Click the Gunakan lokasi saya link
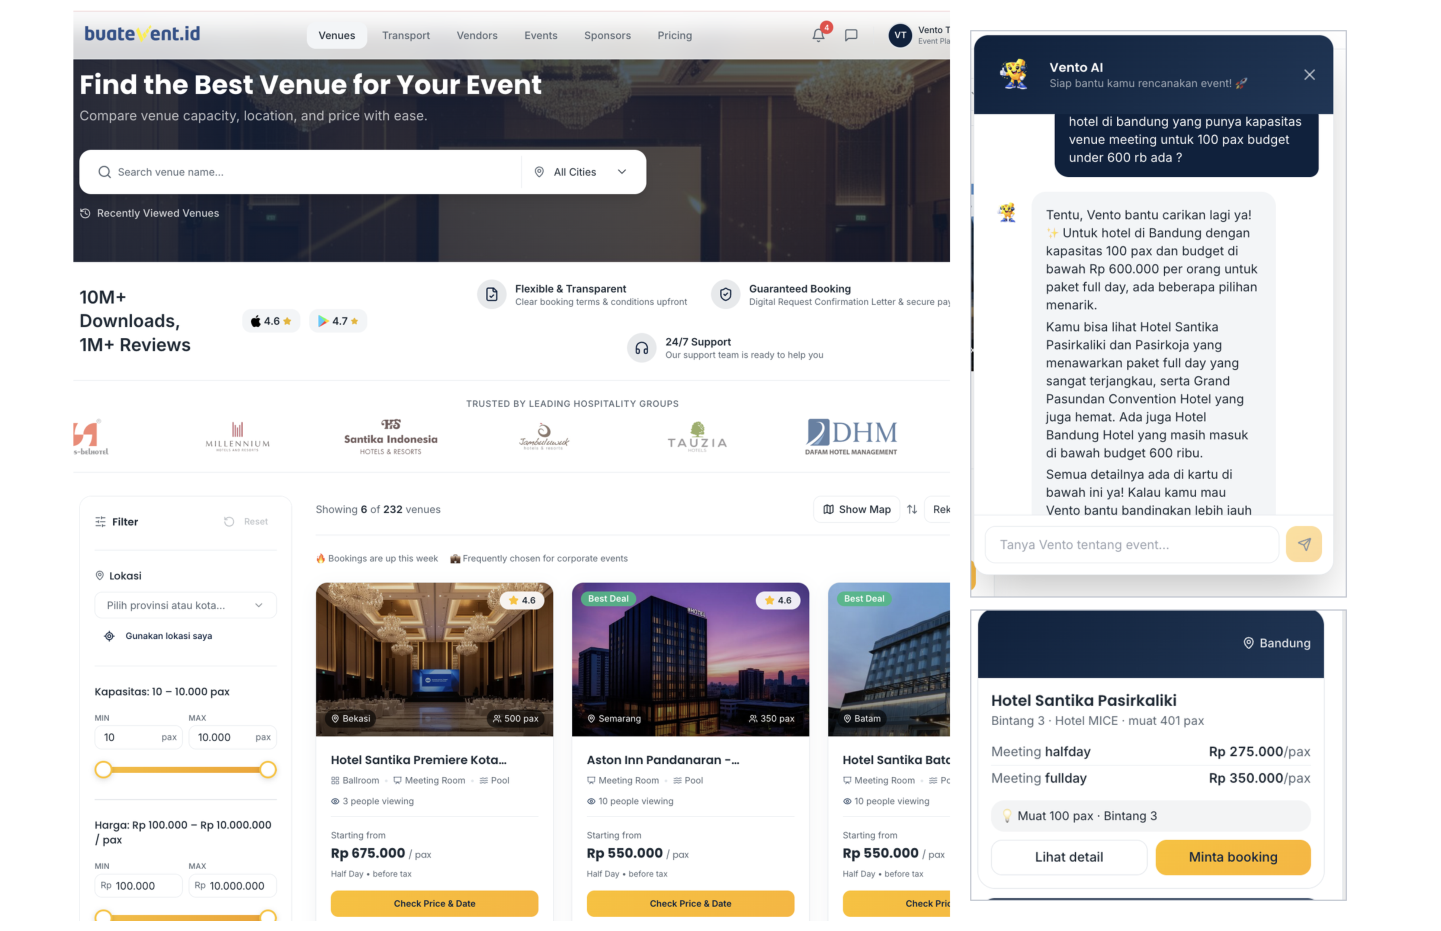The height and width of the screenshot is (931, 1441). 169,636
